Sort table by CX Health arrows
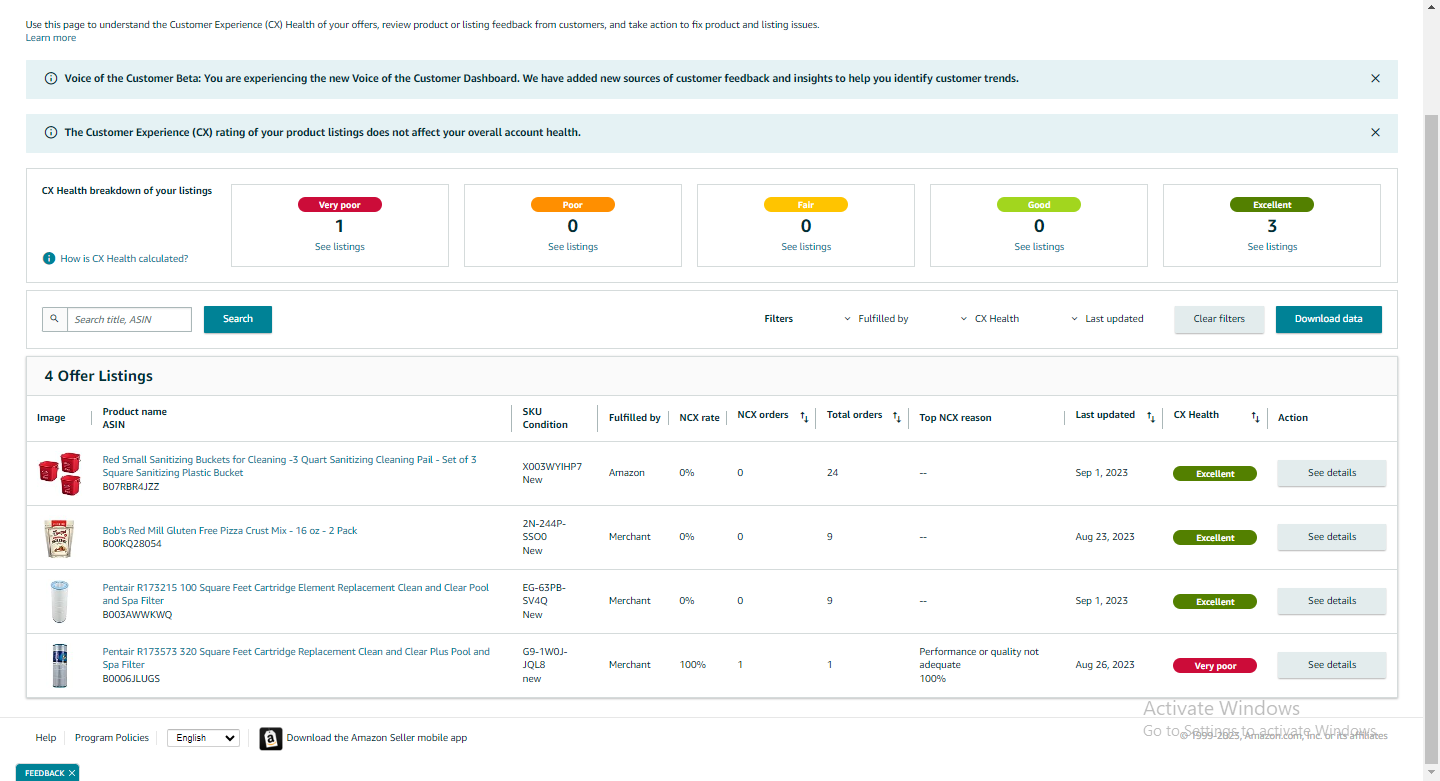Screen dimensions: 1440x781 click(x=1256, y=417)
